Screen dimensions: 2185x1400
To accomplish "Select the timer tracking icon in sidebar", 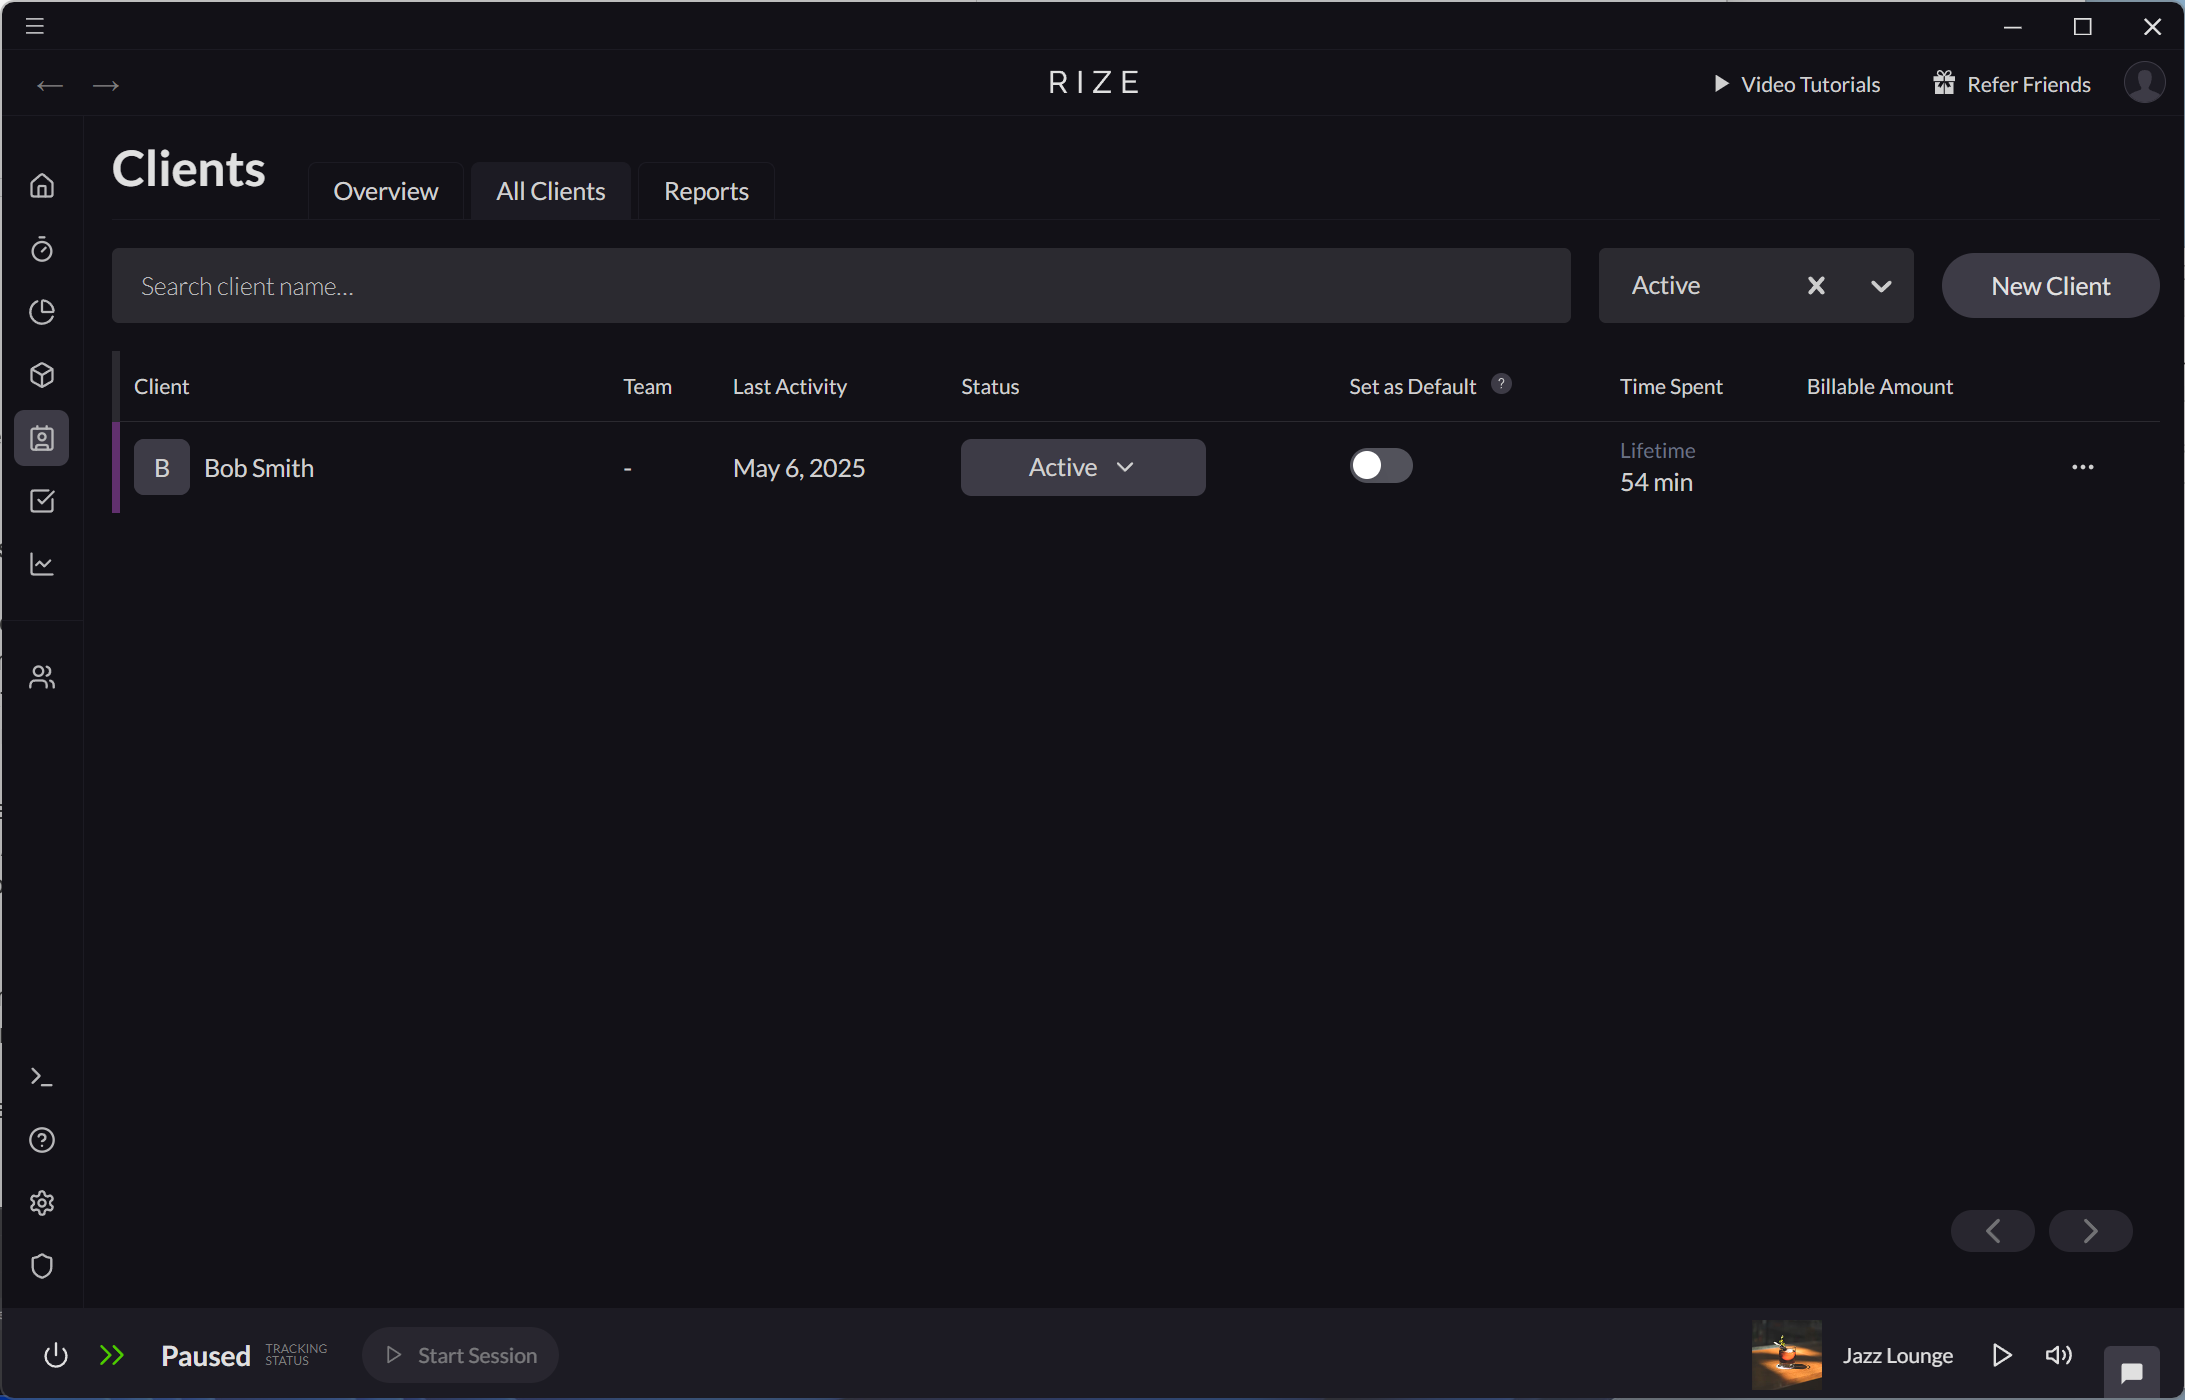I will (x=42, y=250).
